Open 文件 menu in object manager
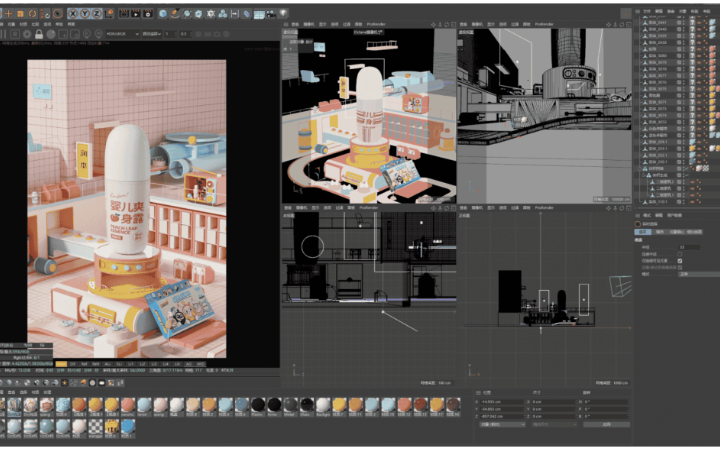This screenshot has width=720, height=450. coord(647,11)
